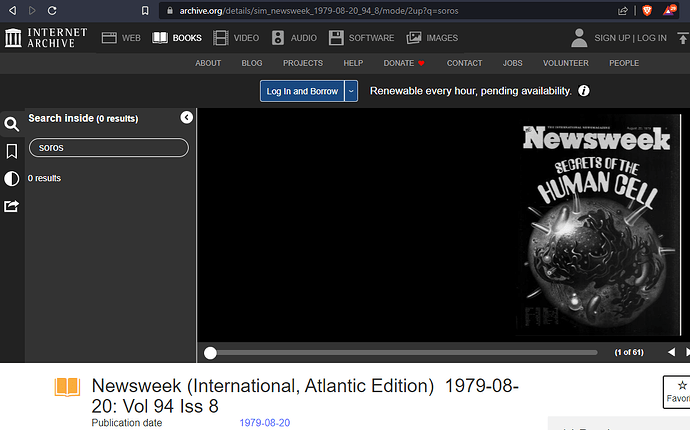Click the lock icon in address bar

[170, 11]
